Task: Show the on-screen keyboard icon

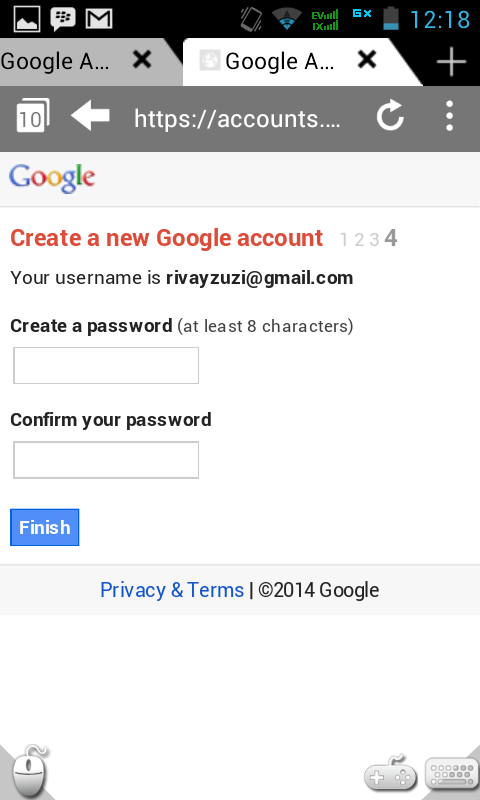Action: [451, 773]
